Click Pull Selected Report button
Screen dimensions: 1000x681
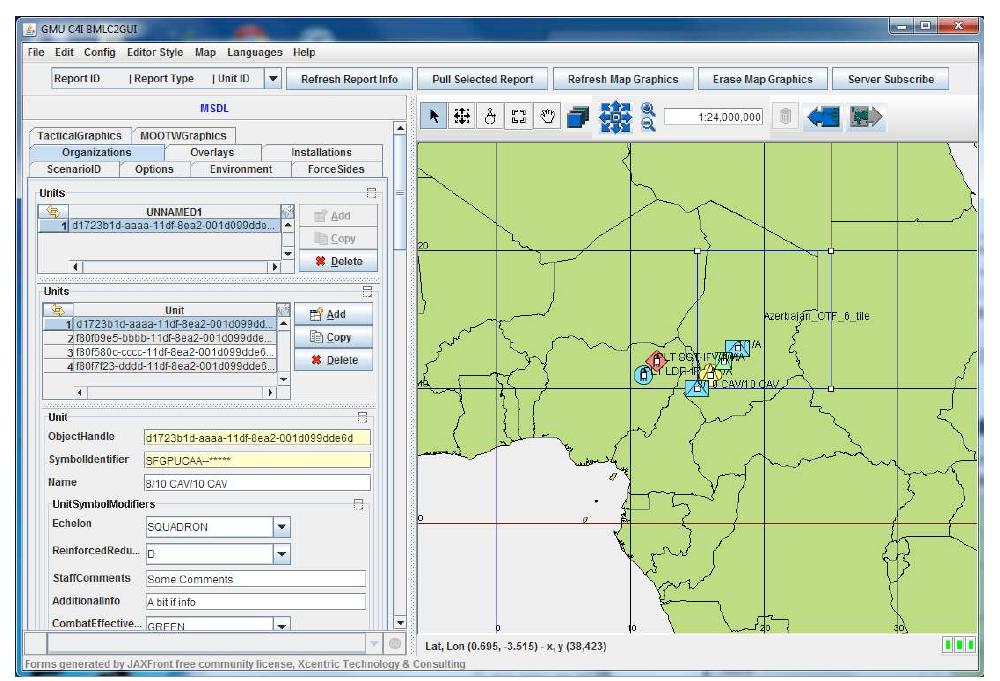tap(483, 79)
